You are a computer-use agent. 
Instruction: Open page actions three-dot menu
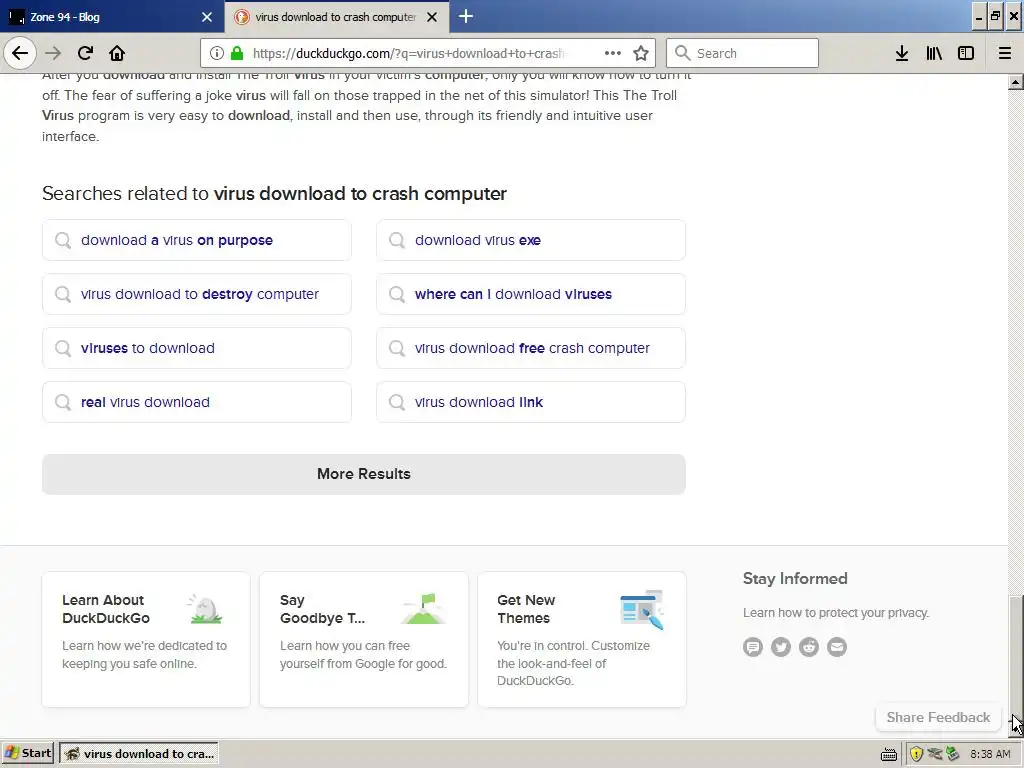pos(613,53)
